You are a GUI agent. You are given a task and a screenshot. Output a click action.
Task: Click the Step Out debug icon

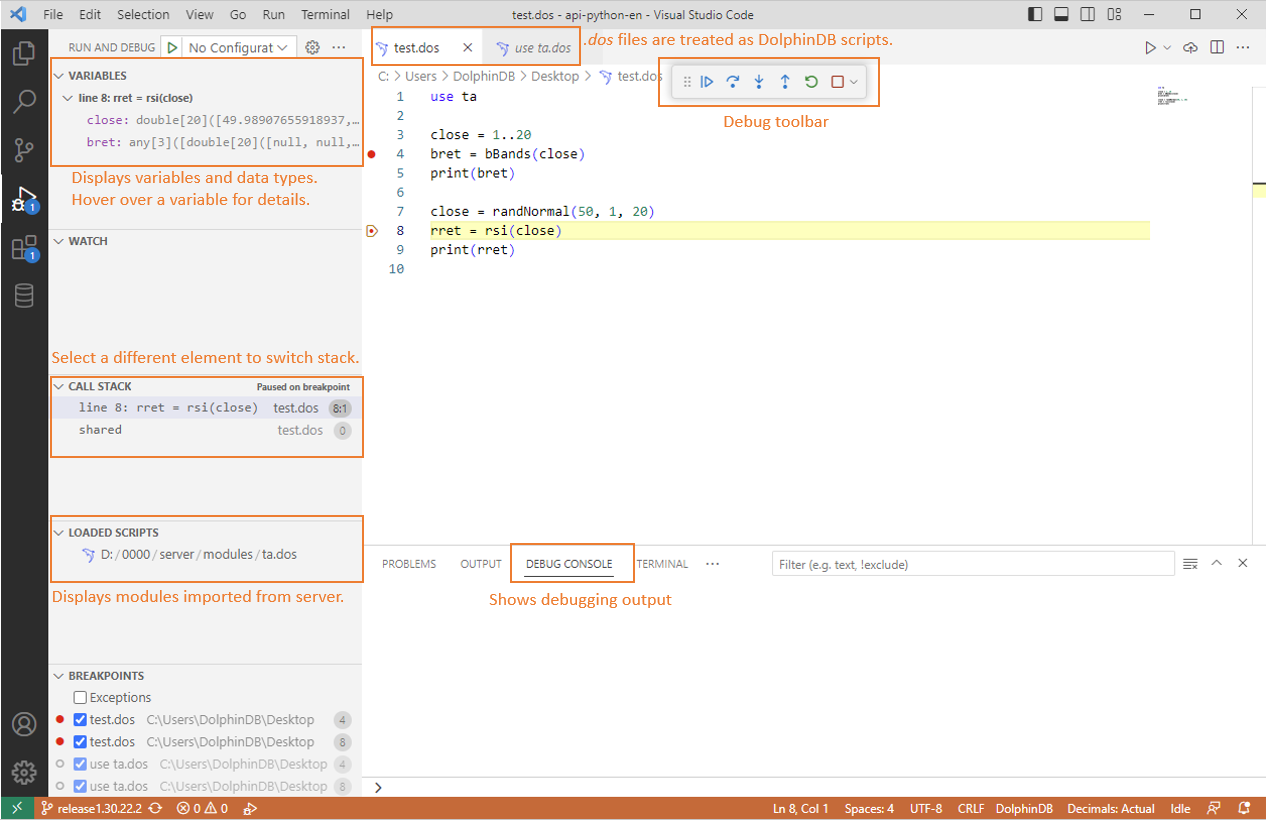pos(785,82)
